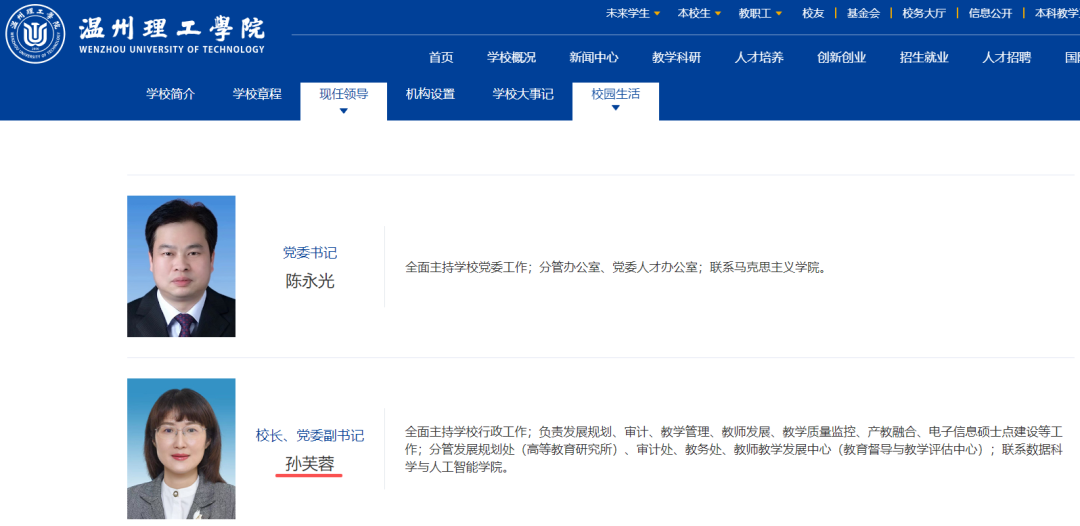Open 新闻中心 navigation item
The image size is (1080, 526).
594,57
